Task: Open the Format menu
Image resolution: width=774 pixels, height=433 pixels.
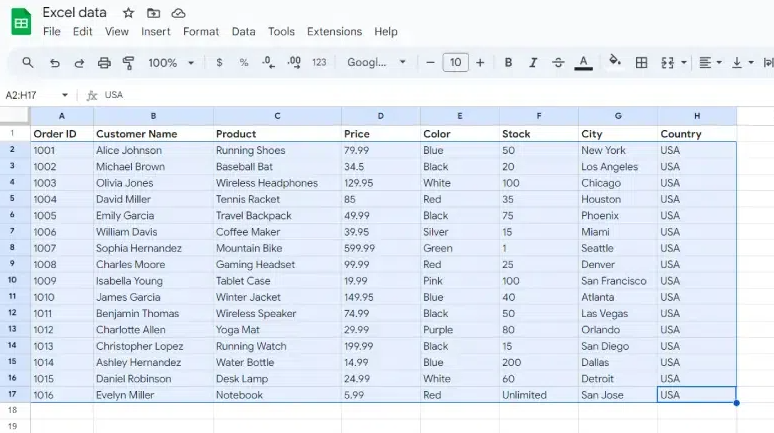Action: click(x=200, y=32)
